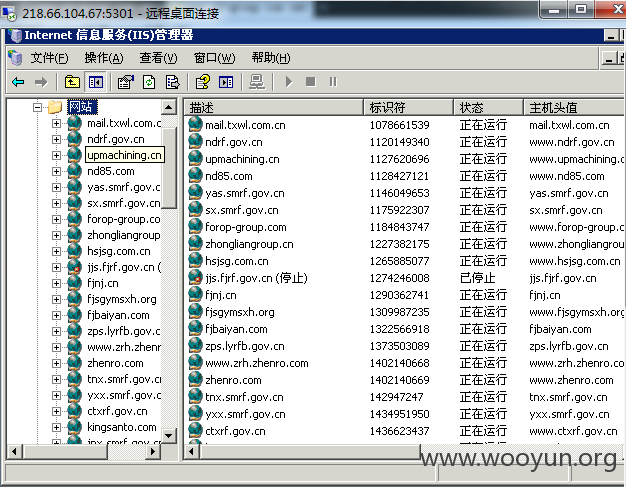Expand the mail.txwl.com.cn tree node

tap(56, 123)
